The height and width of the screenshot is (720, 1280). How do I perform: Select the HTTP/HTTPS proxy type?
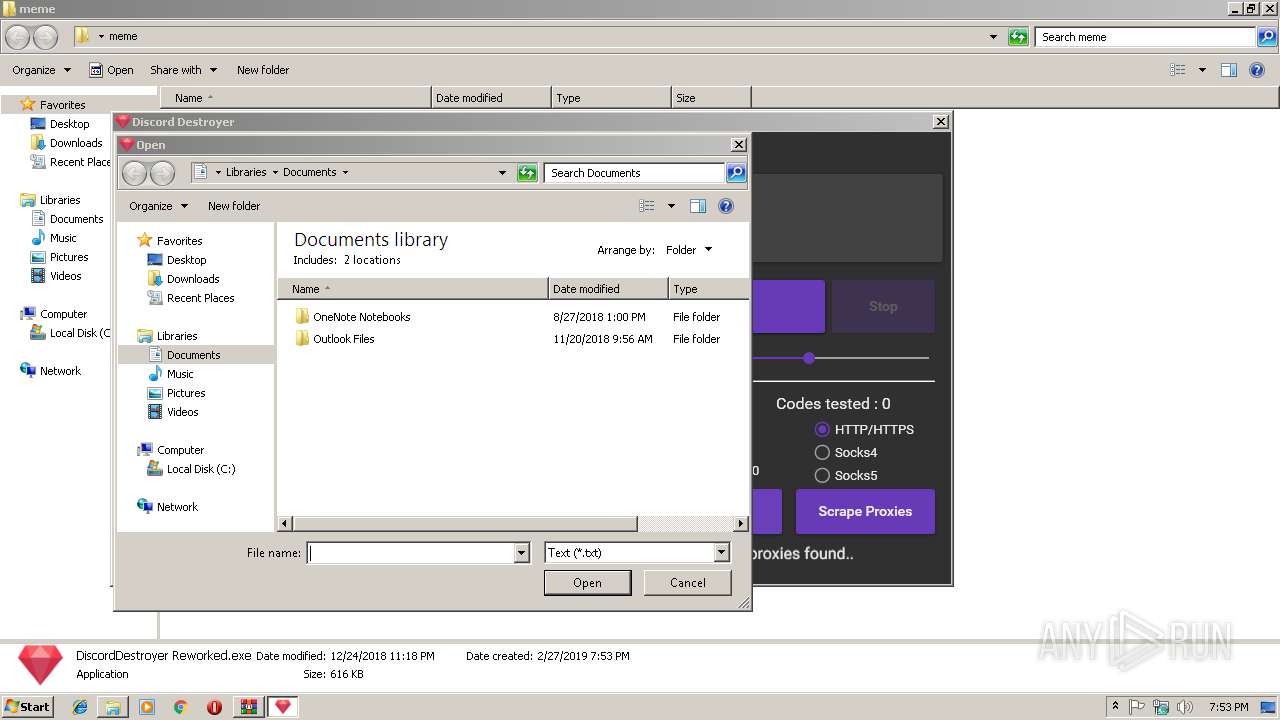coord(864,429)
